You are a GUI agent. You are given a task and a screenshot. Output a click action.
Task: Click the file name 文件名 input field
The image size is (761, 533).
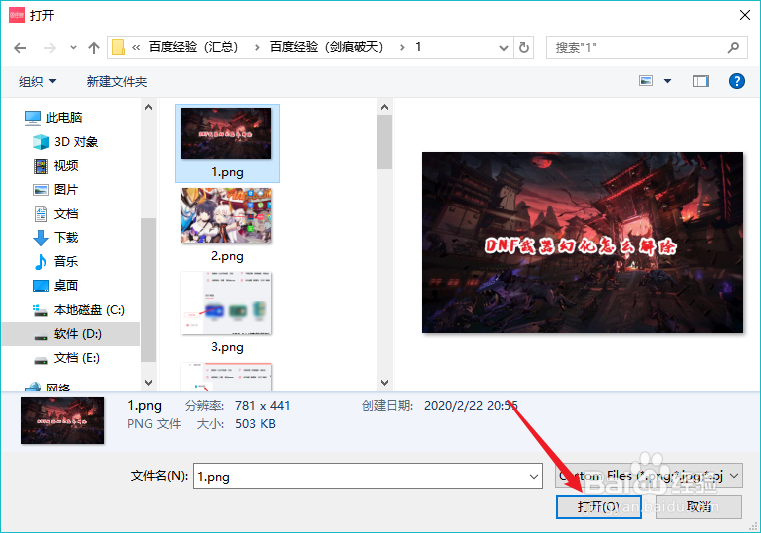(367, 476)
